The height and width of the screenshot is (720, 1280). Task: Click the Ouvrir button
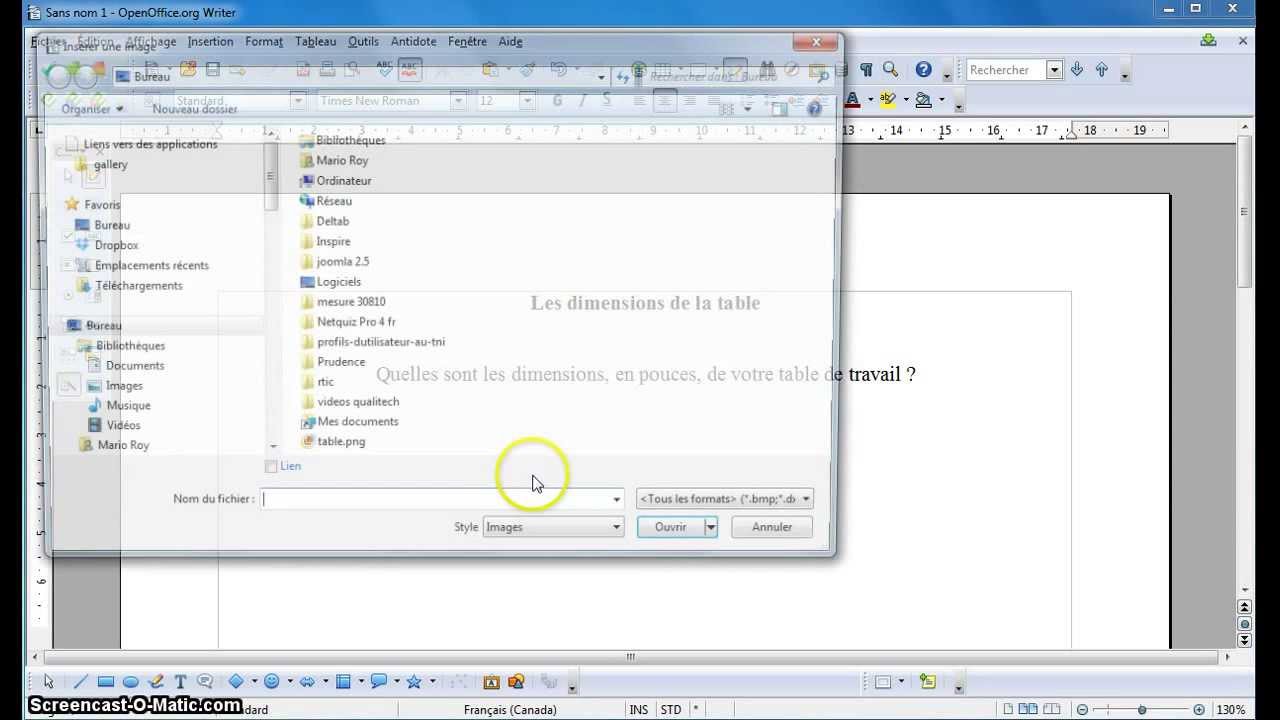pyautogui.click(x=670, y=527)
